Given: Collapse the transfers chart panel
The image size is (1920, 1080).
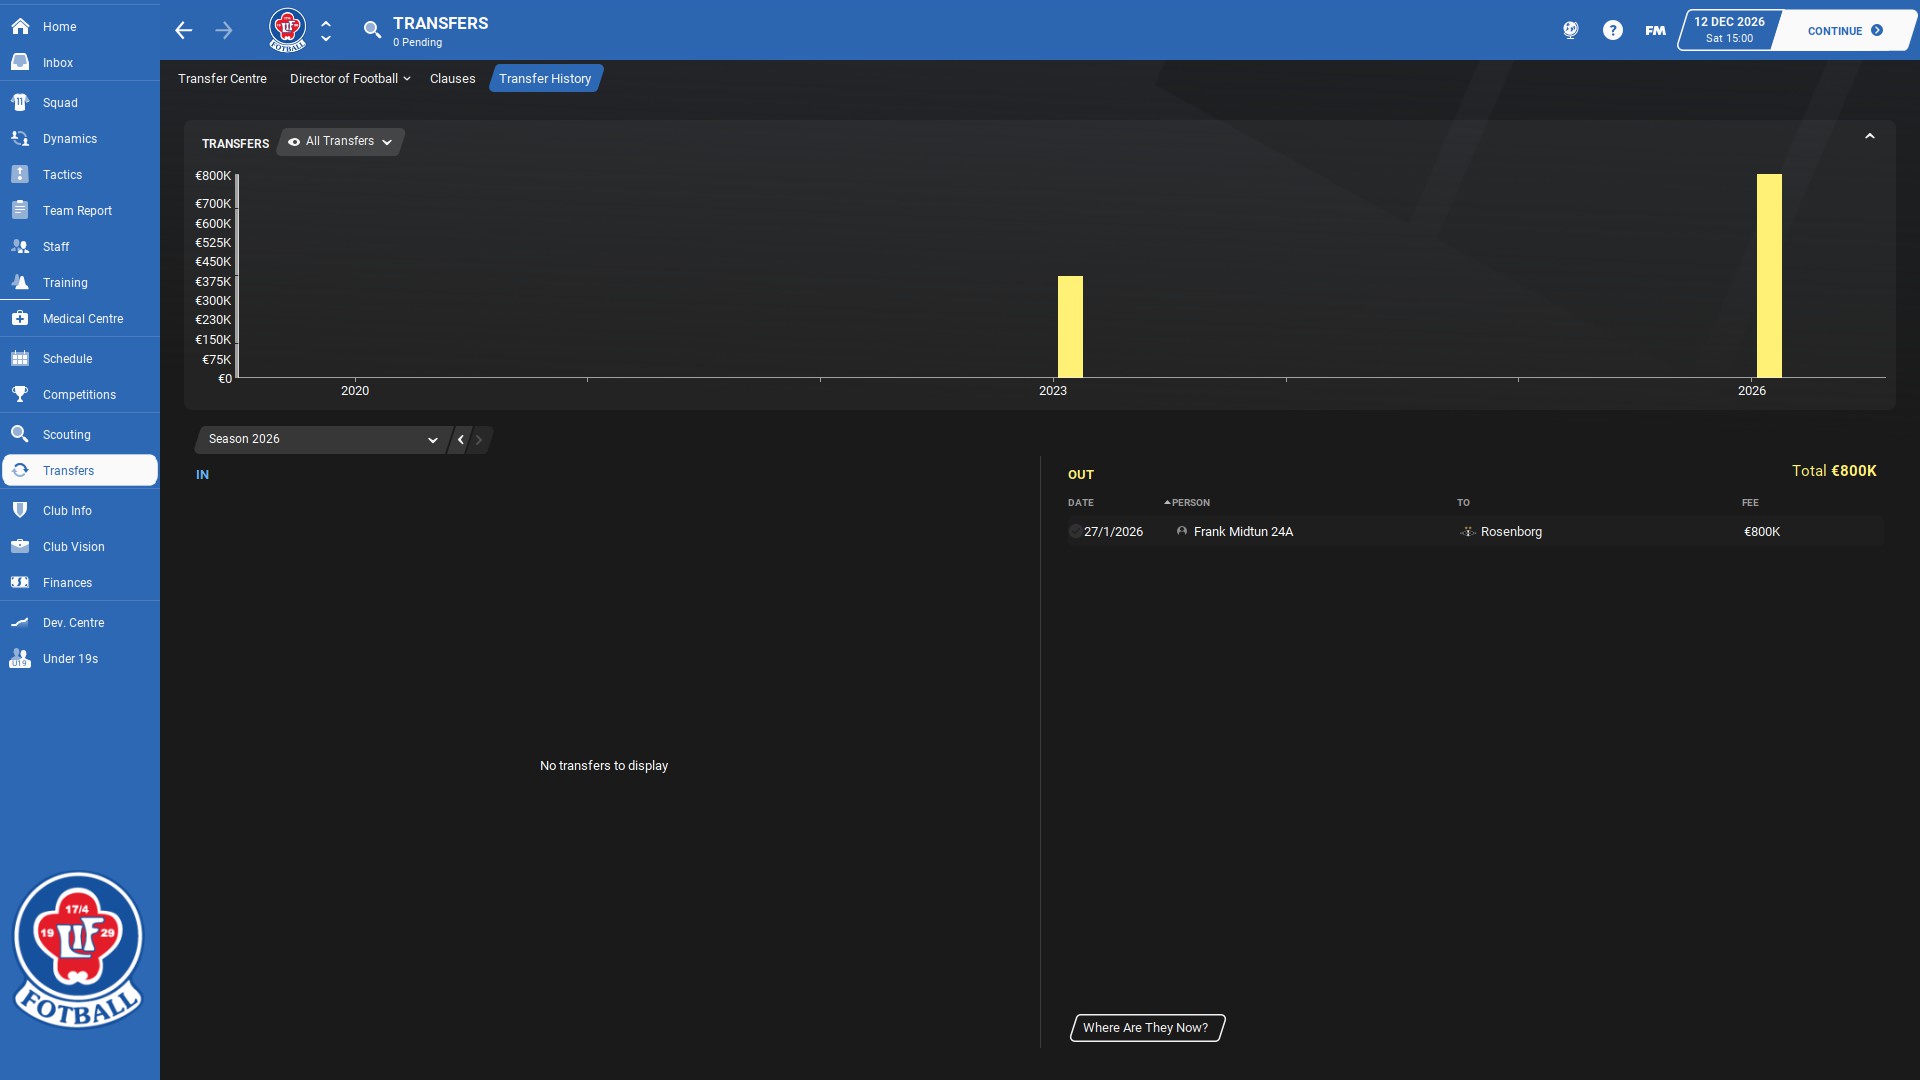Looking at the screenshot, I should tap(1869, 137).
